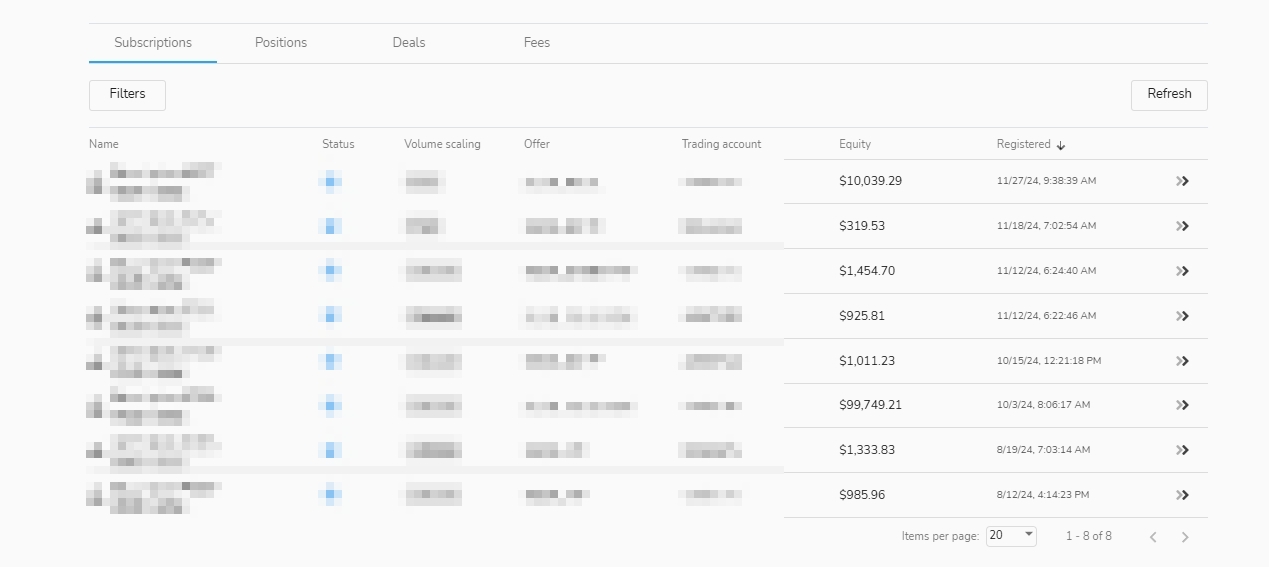Click the 11/18/24, 7:02:54 AM date
Screen dimensions: 1269x567
point(1046,226)
